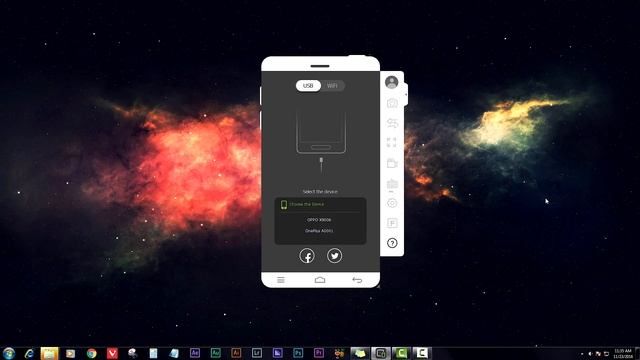Viewport: 640px width, 360px height.
Task: Launch Adobe Photoshop from taskbar
Action: click(x=298, y=353)
